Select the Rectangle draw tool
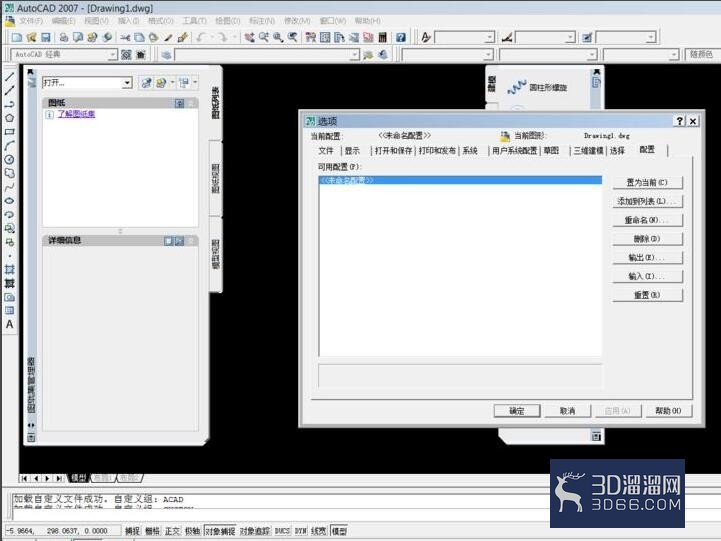This screenshot has width=721, height=541. 9,132
